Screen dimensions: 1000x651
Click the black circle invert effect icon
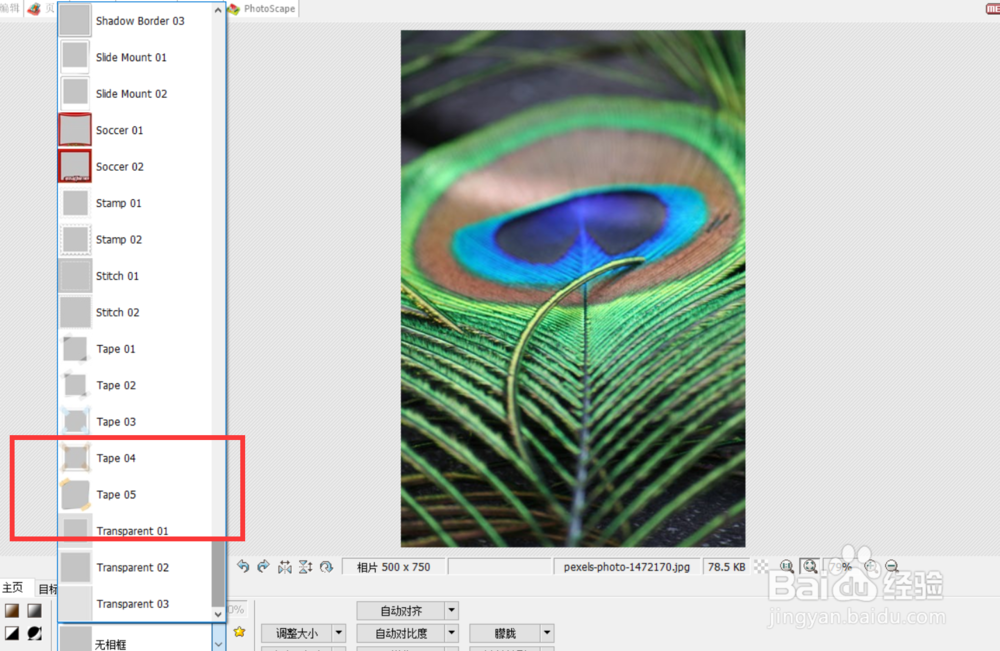(x=34, y=633)
